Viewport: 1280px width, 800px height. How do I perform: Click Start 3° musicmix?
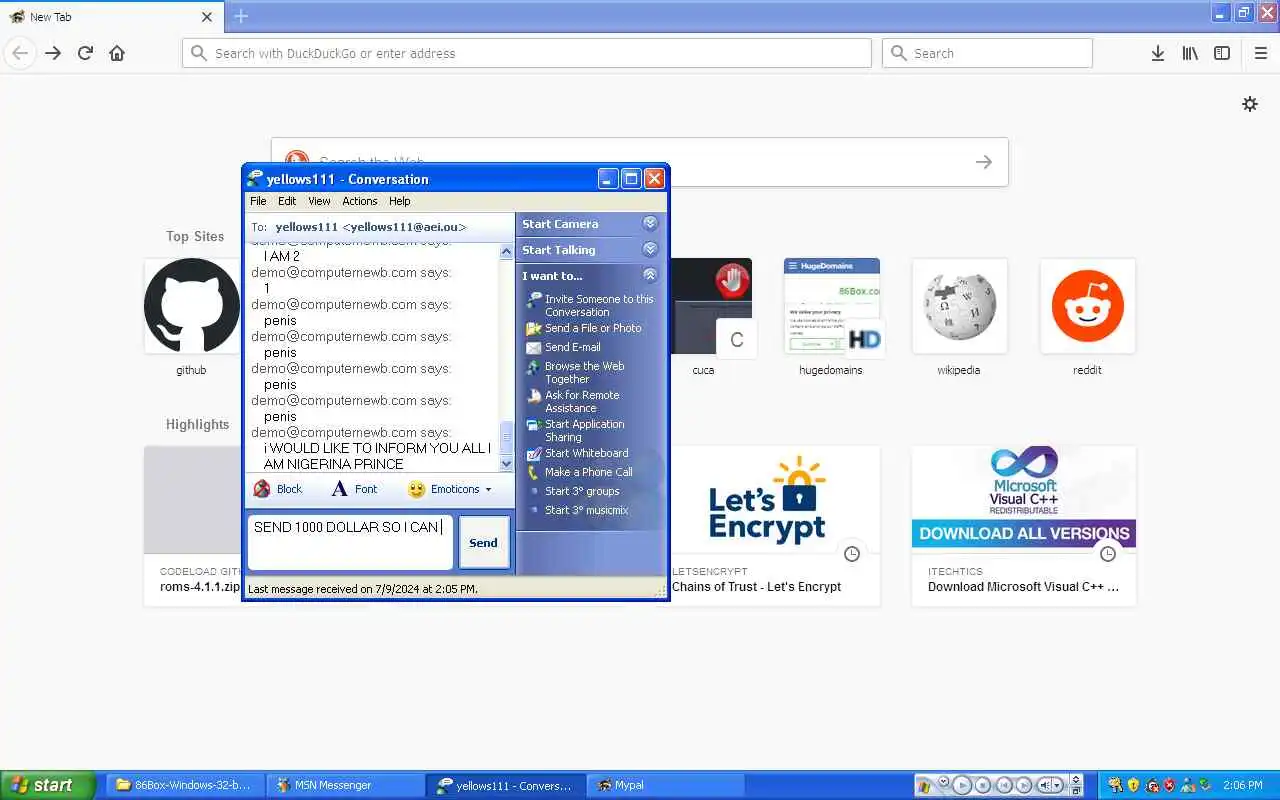[579, 510]
